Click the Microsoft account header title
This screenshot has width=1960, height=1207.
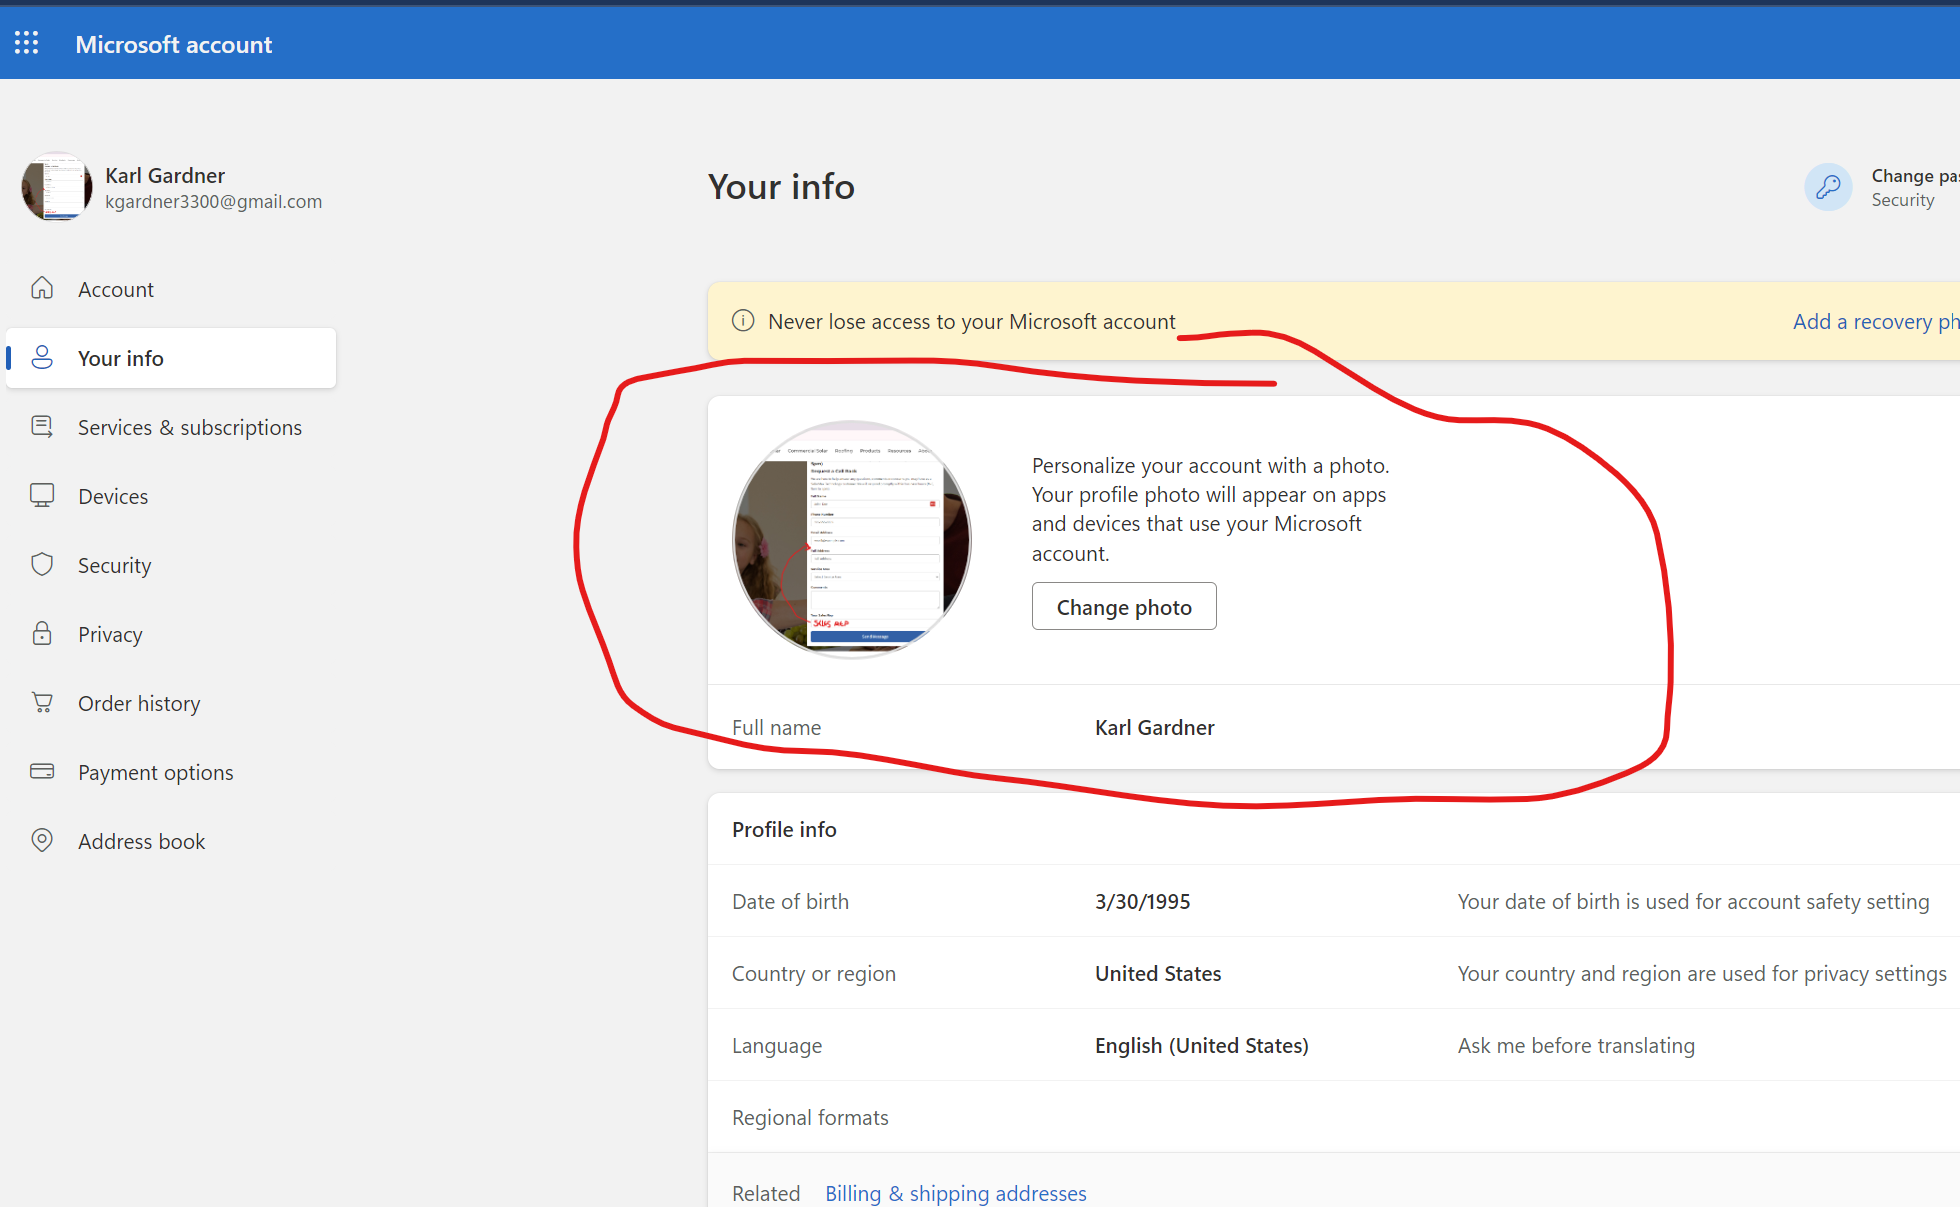(x=173, y=44)
